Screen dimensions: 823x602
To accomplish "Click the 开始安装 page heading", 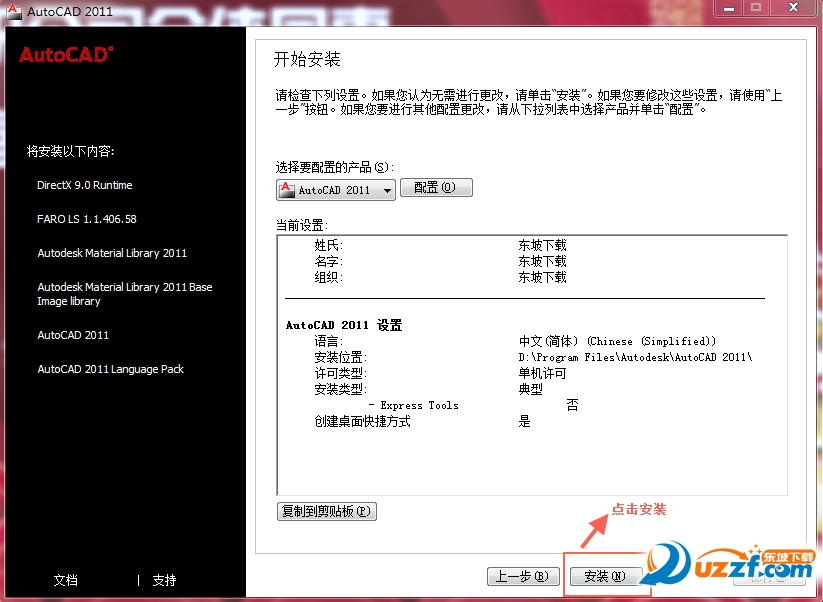I will 307,59.
